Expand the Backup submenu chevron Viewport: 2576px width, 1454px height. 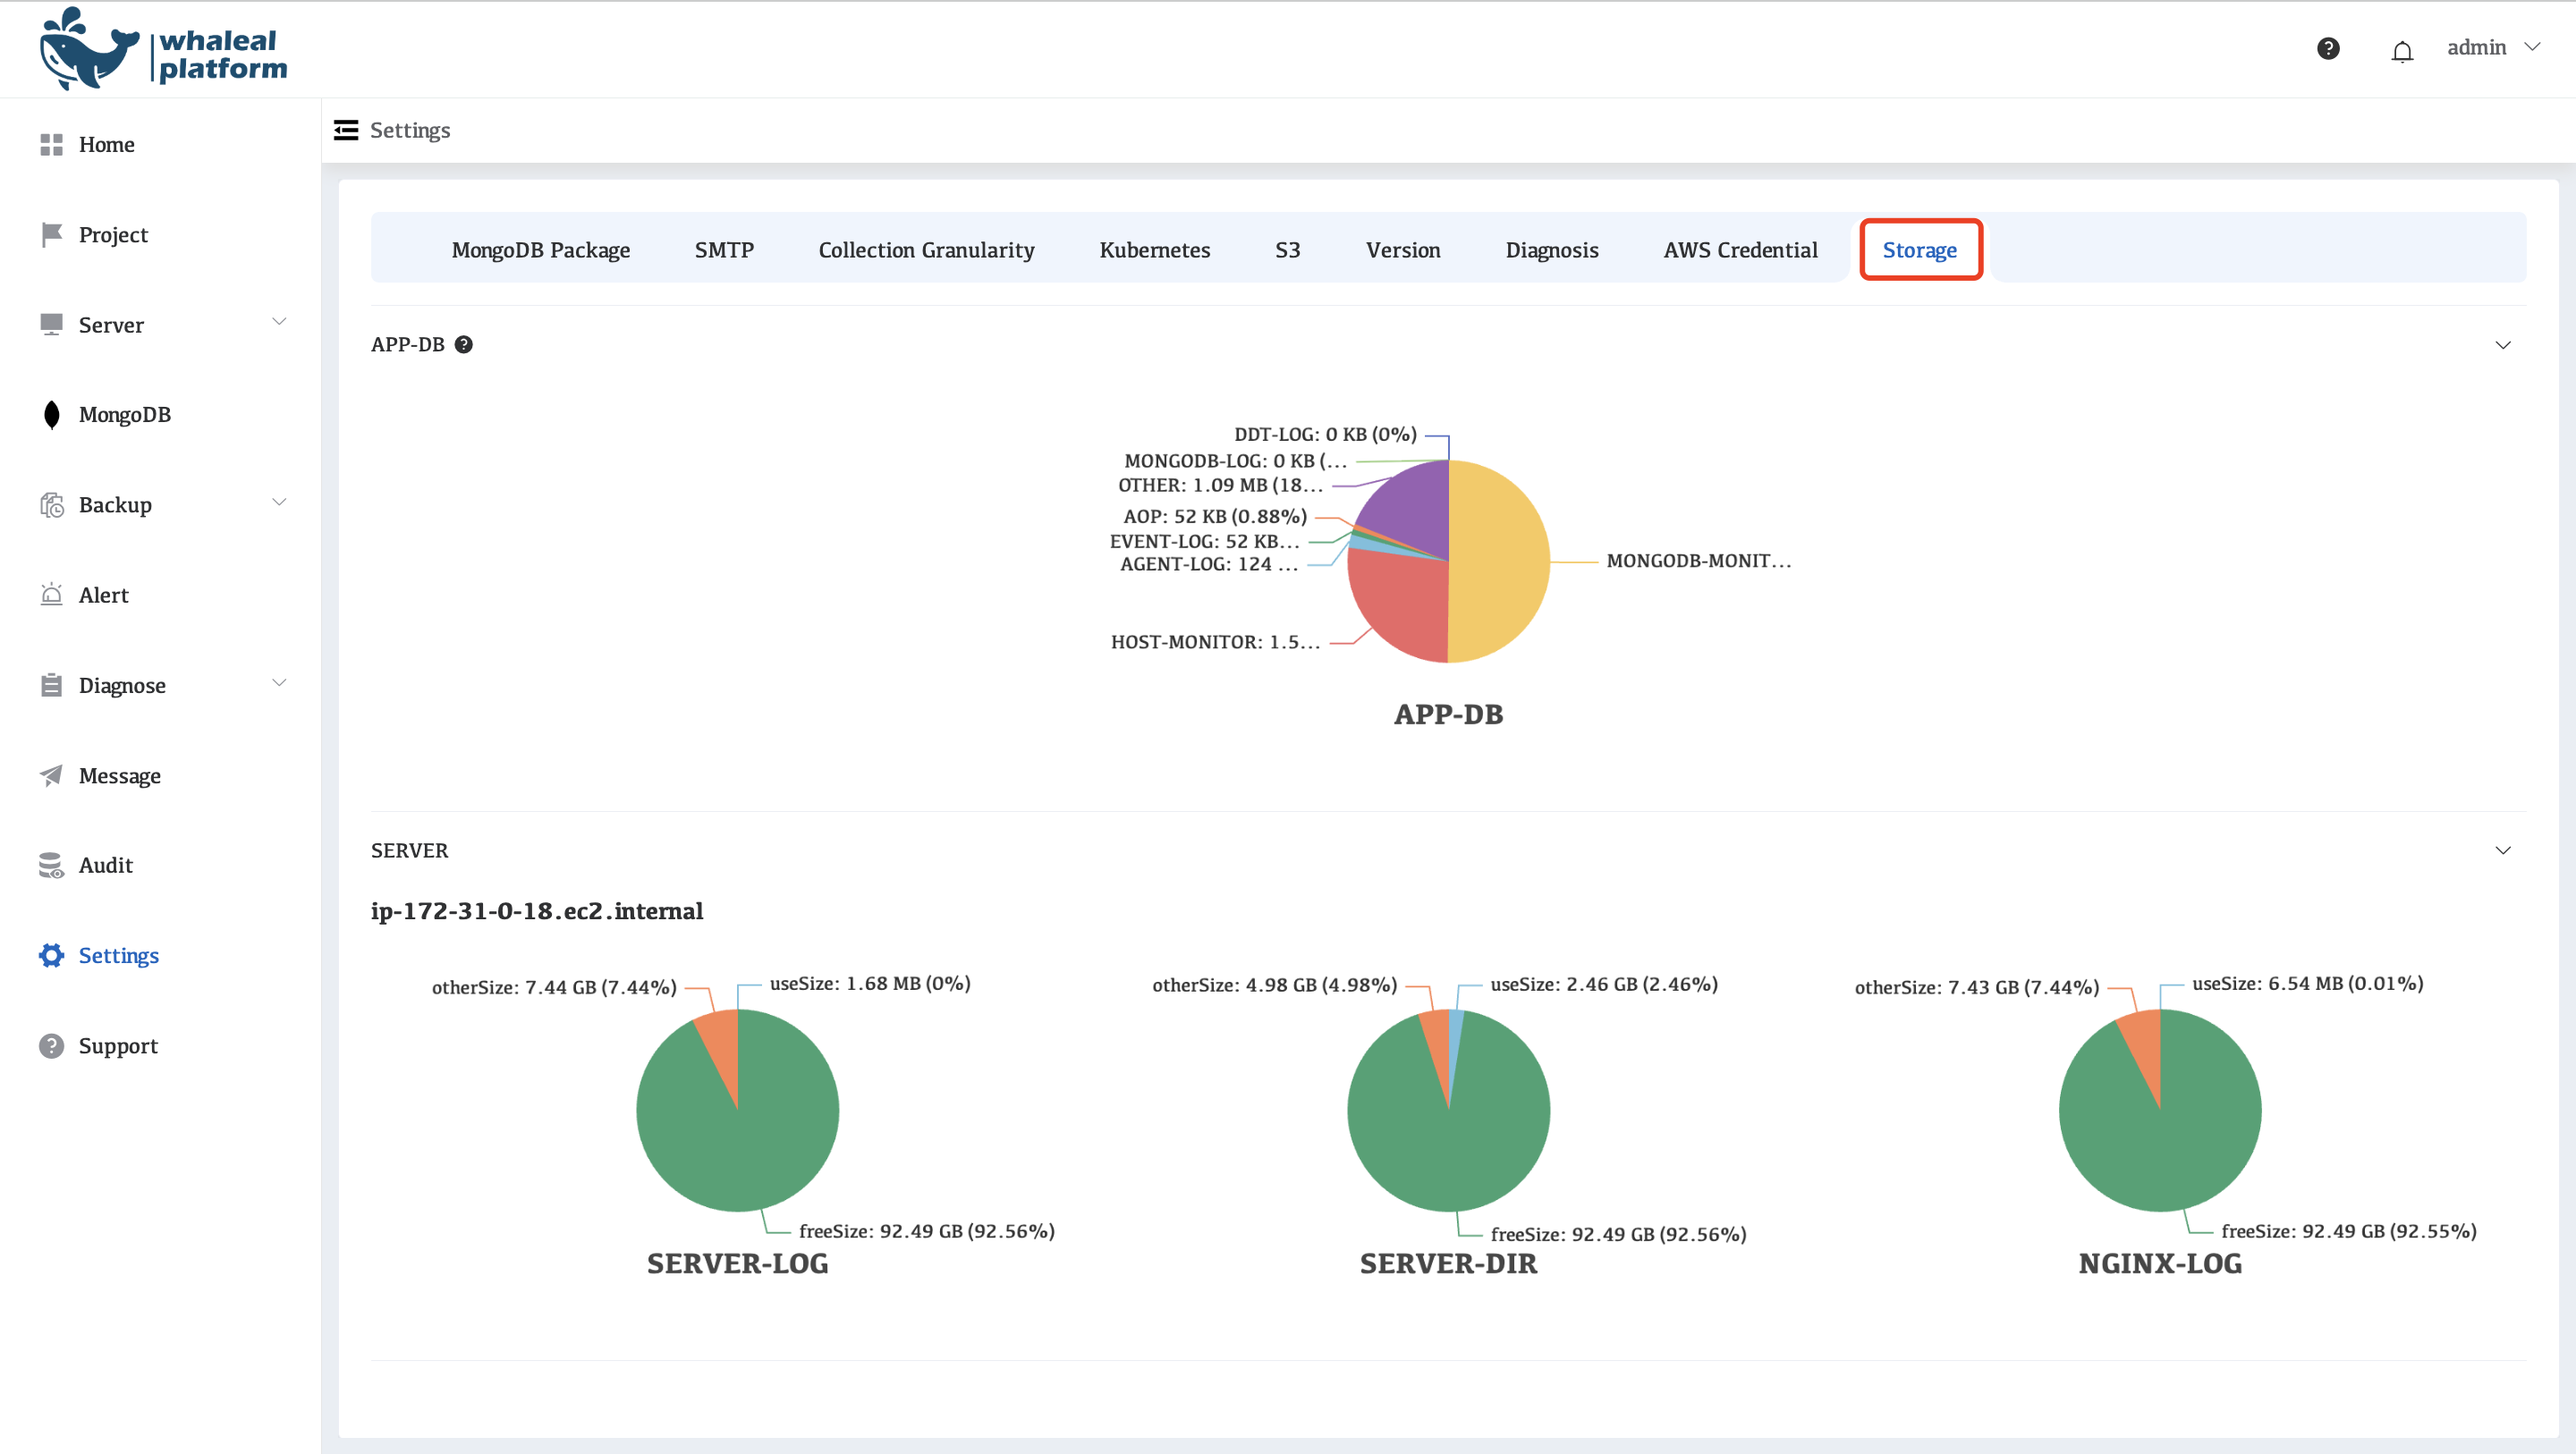(x=279, y=503)
